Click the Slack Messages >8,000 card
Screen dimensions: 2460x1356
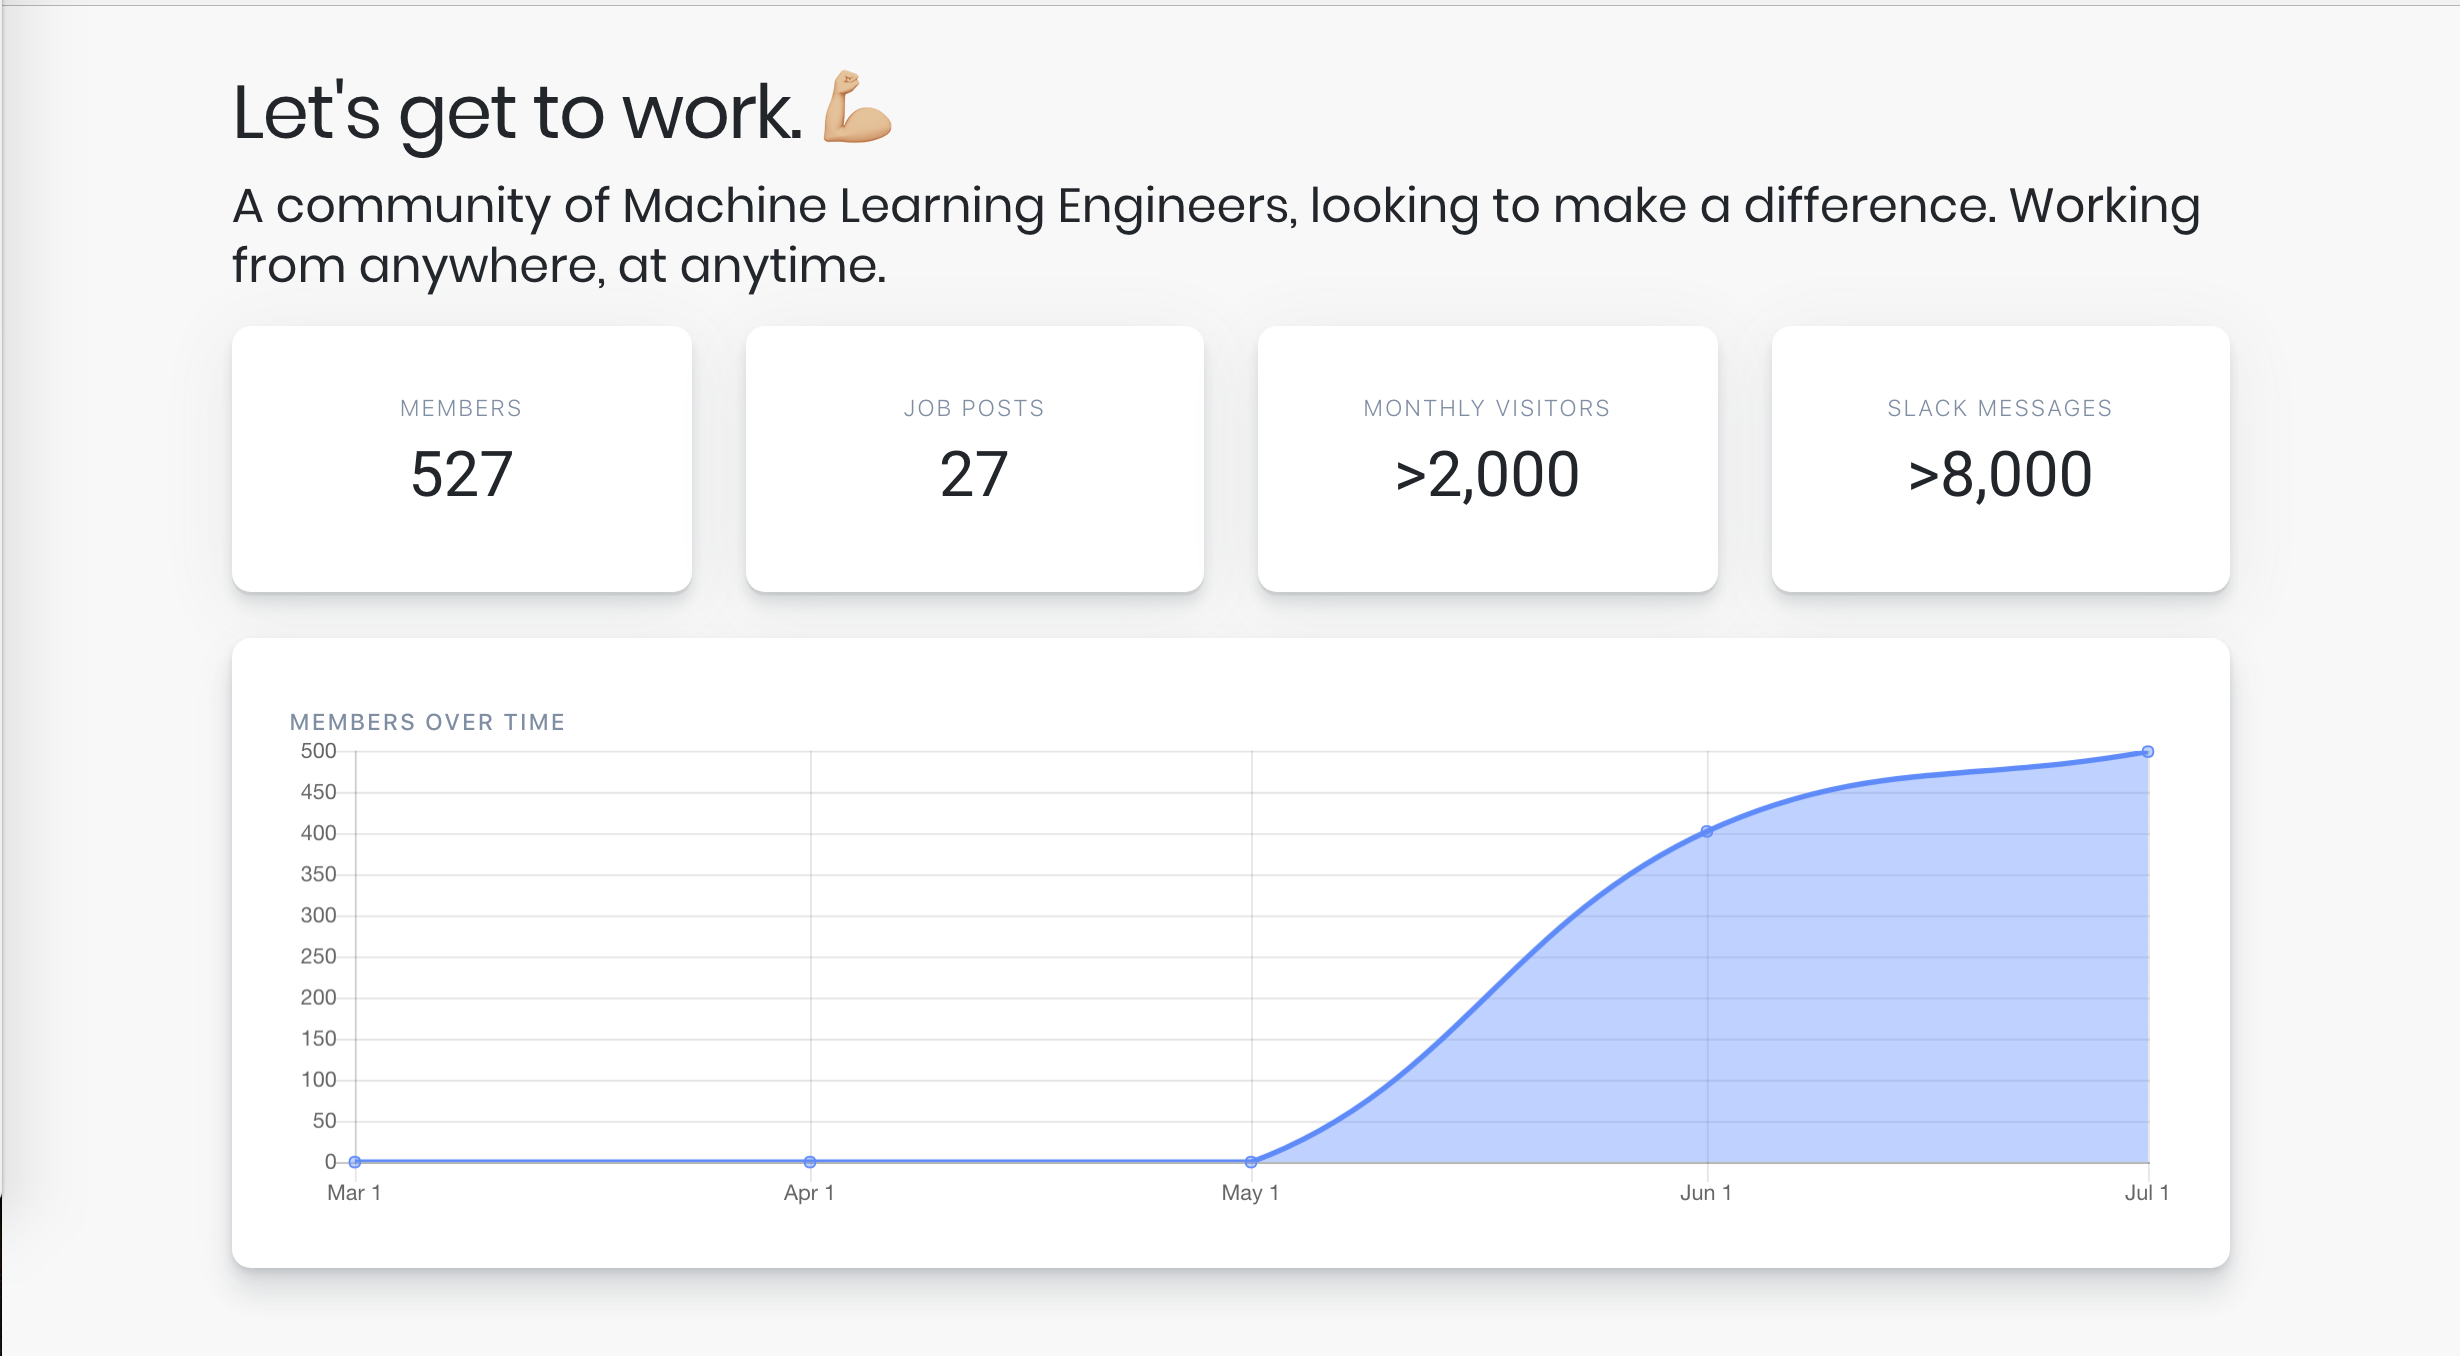pos(2000,459)
